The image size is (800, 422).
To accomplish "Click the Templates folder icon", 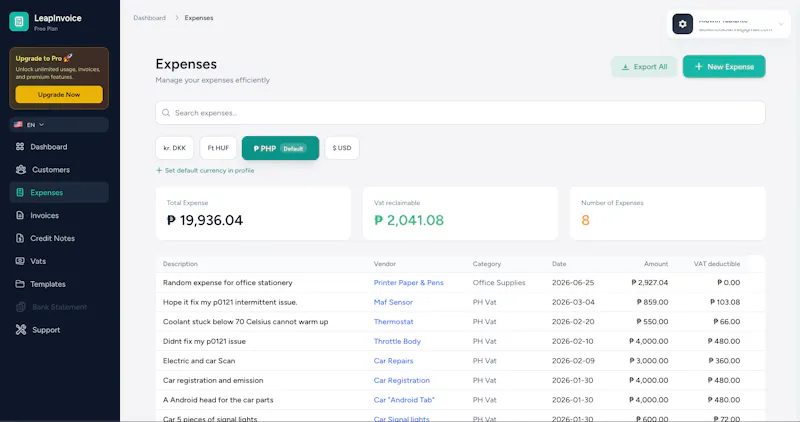I will tap(20, 284).
